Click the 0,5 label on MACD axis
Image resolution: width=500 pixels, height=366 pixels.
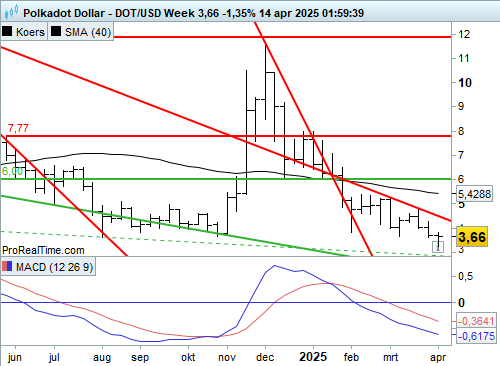point(465,277)
